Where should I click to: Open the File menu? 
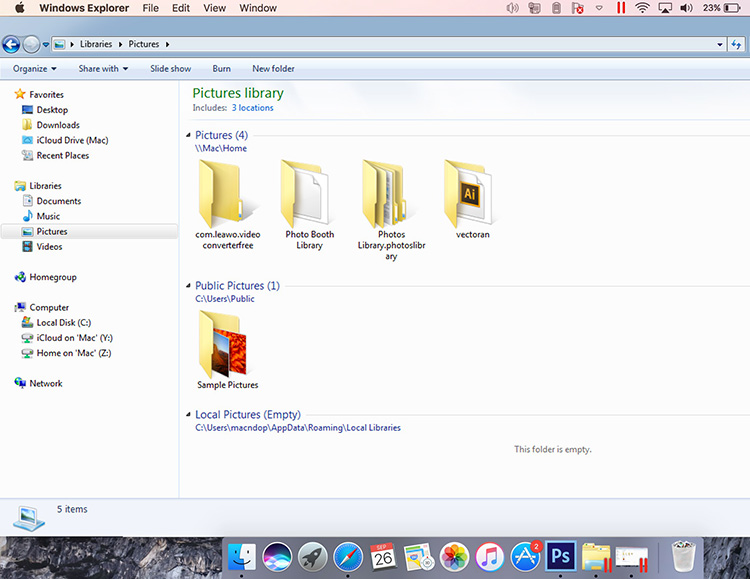[150, 8]
